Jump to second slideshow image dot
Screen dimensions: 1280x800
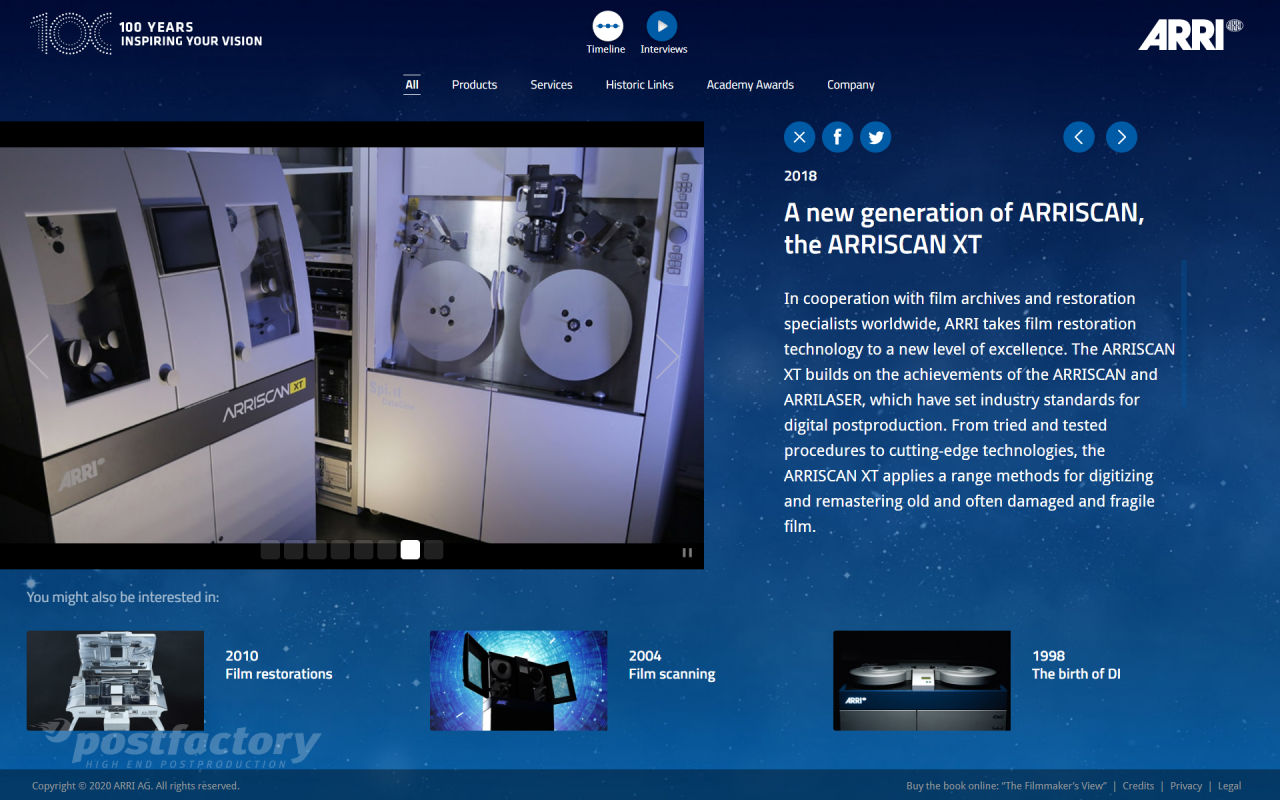coord(293,550)
